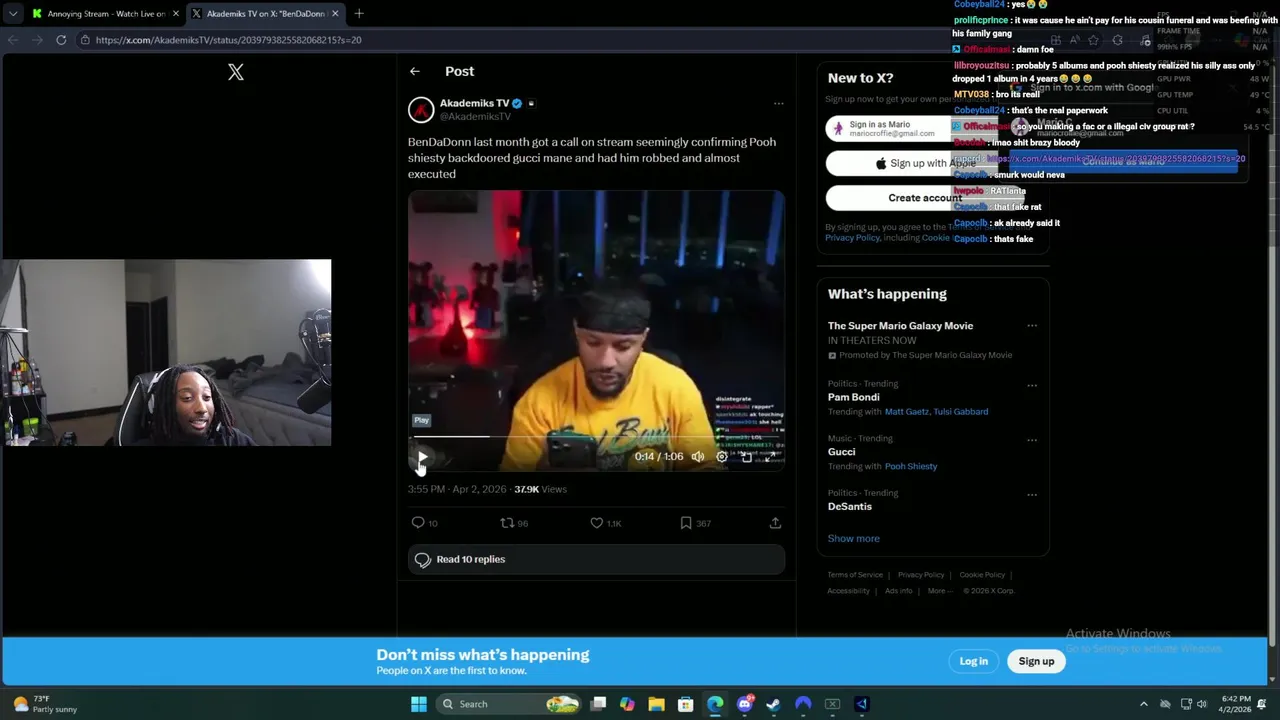
Task: Open Microsoft Edge from the taskbar
Action: [x=715, y=704]
